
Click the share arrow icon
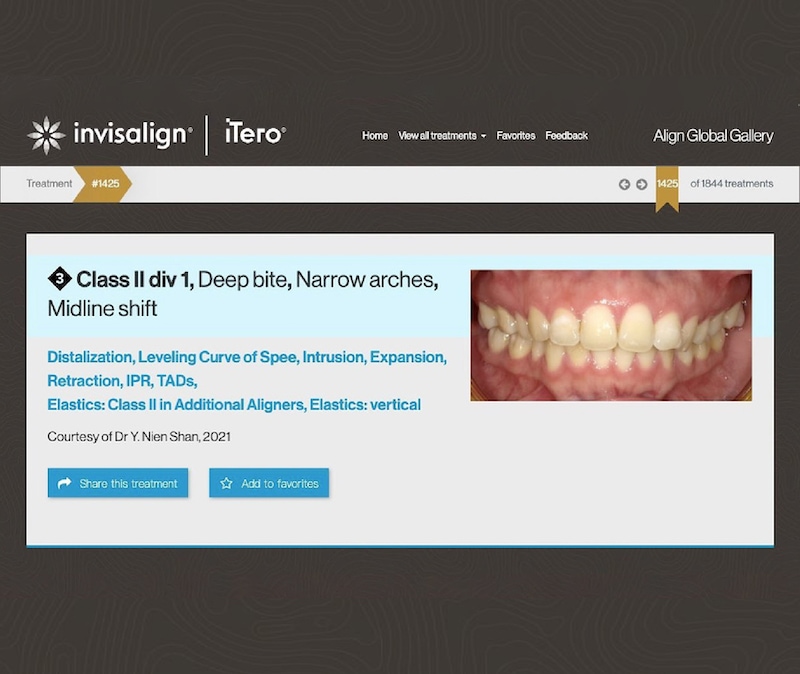tap(65, 483)
